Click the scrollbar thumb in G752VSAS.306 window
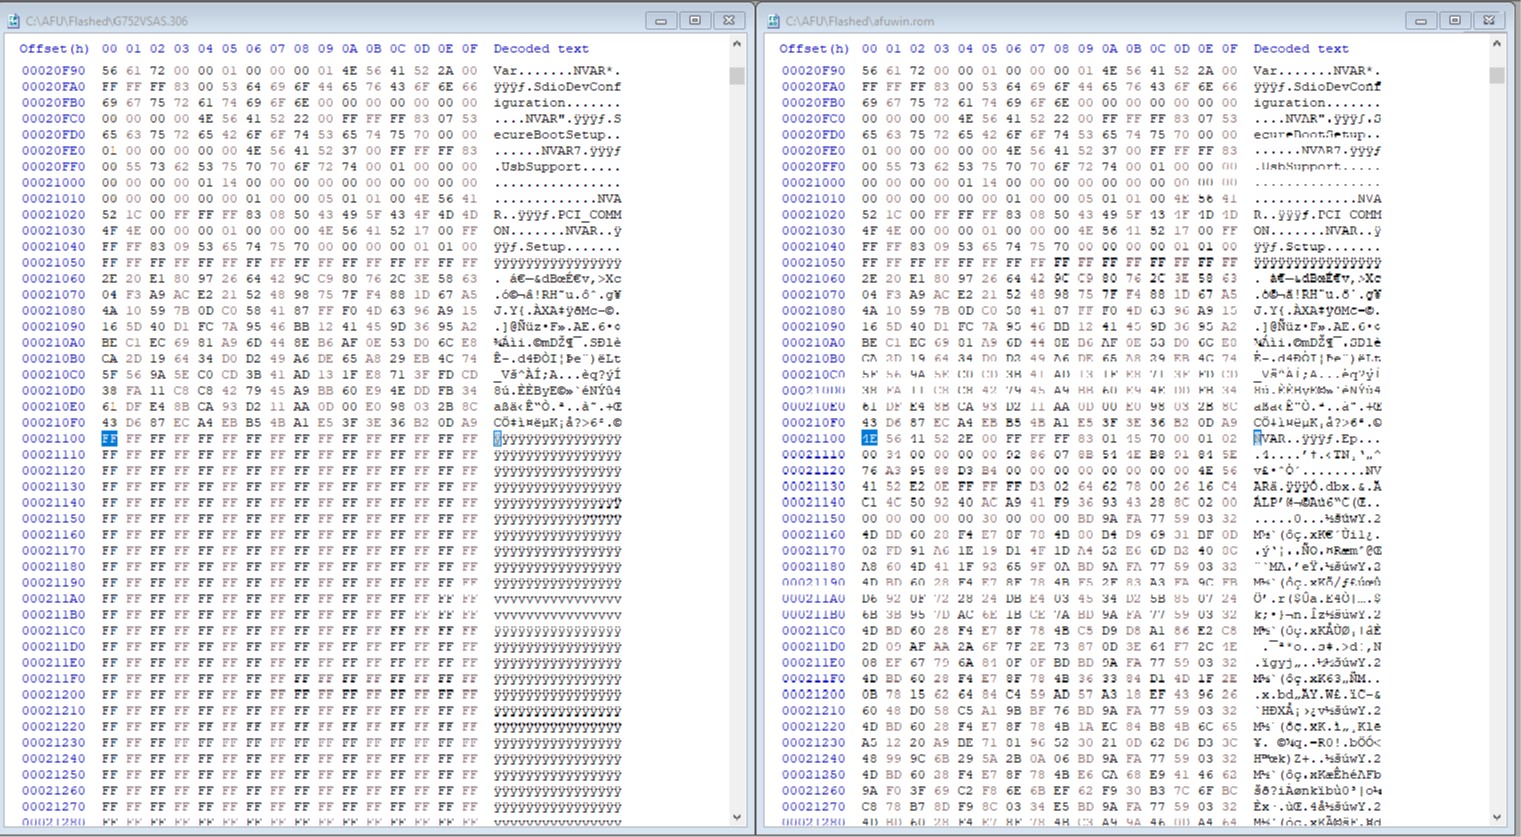Viewport: 1521px width, 837px height. (737, 76)
